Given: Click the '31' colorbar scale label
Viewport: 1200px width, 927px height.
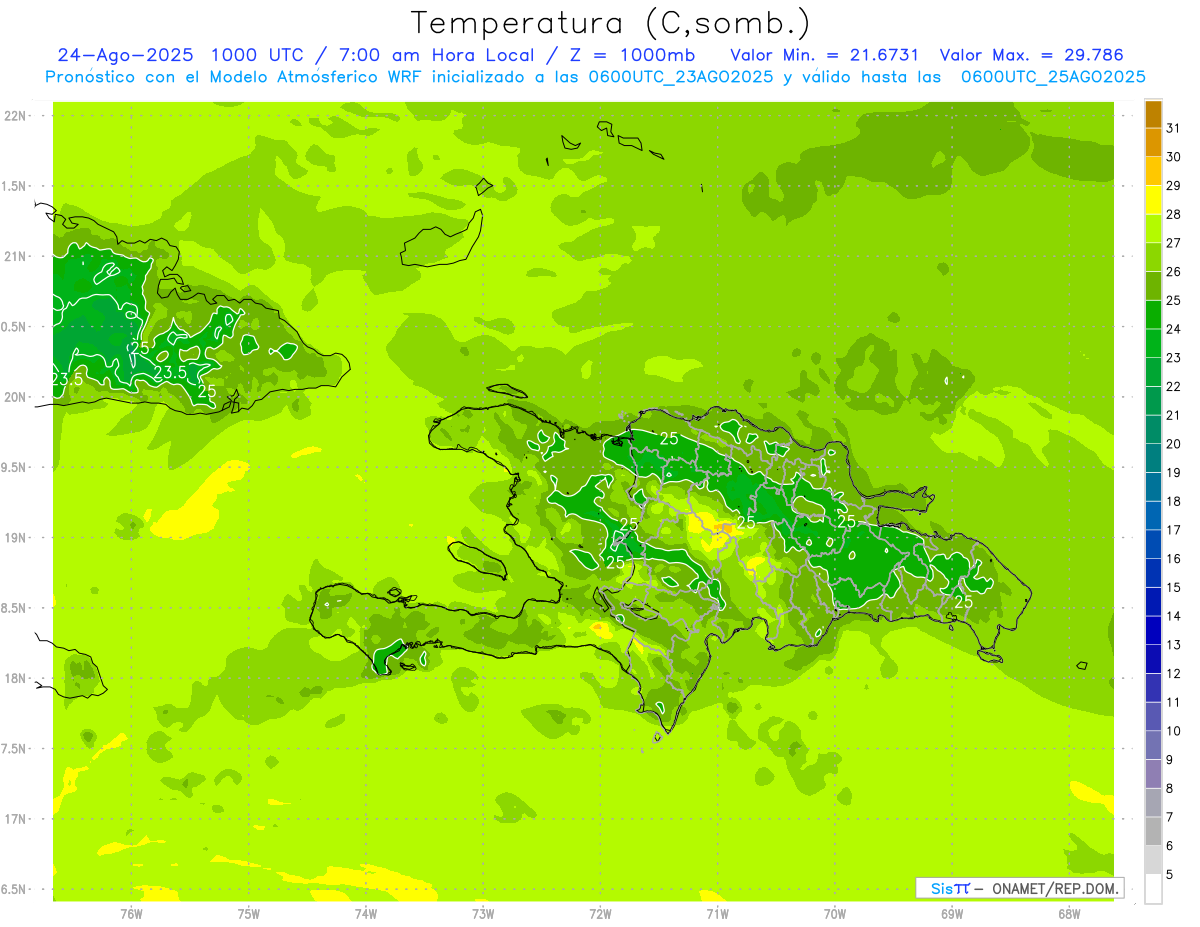Looking at the screenshot, I should pos(1174,128).
